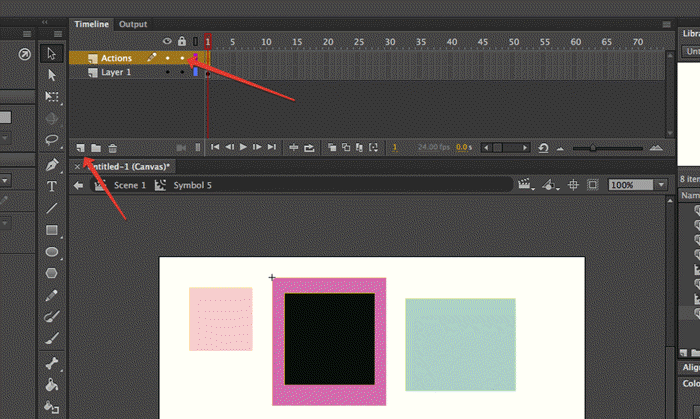Select the Oval tool
This screenshot has height=419, width=700.
point(52,252)
